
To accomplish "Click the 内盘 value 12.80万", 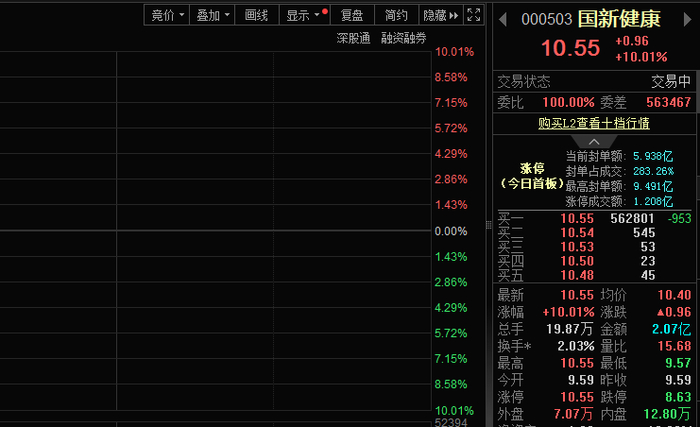I will (x=667, y=414).
